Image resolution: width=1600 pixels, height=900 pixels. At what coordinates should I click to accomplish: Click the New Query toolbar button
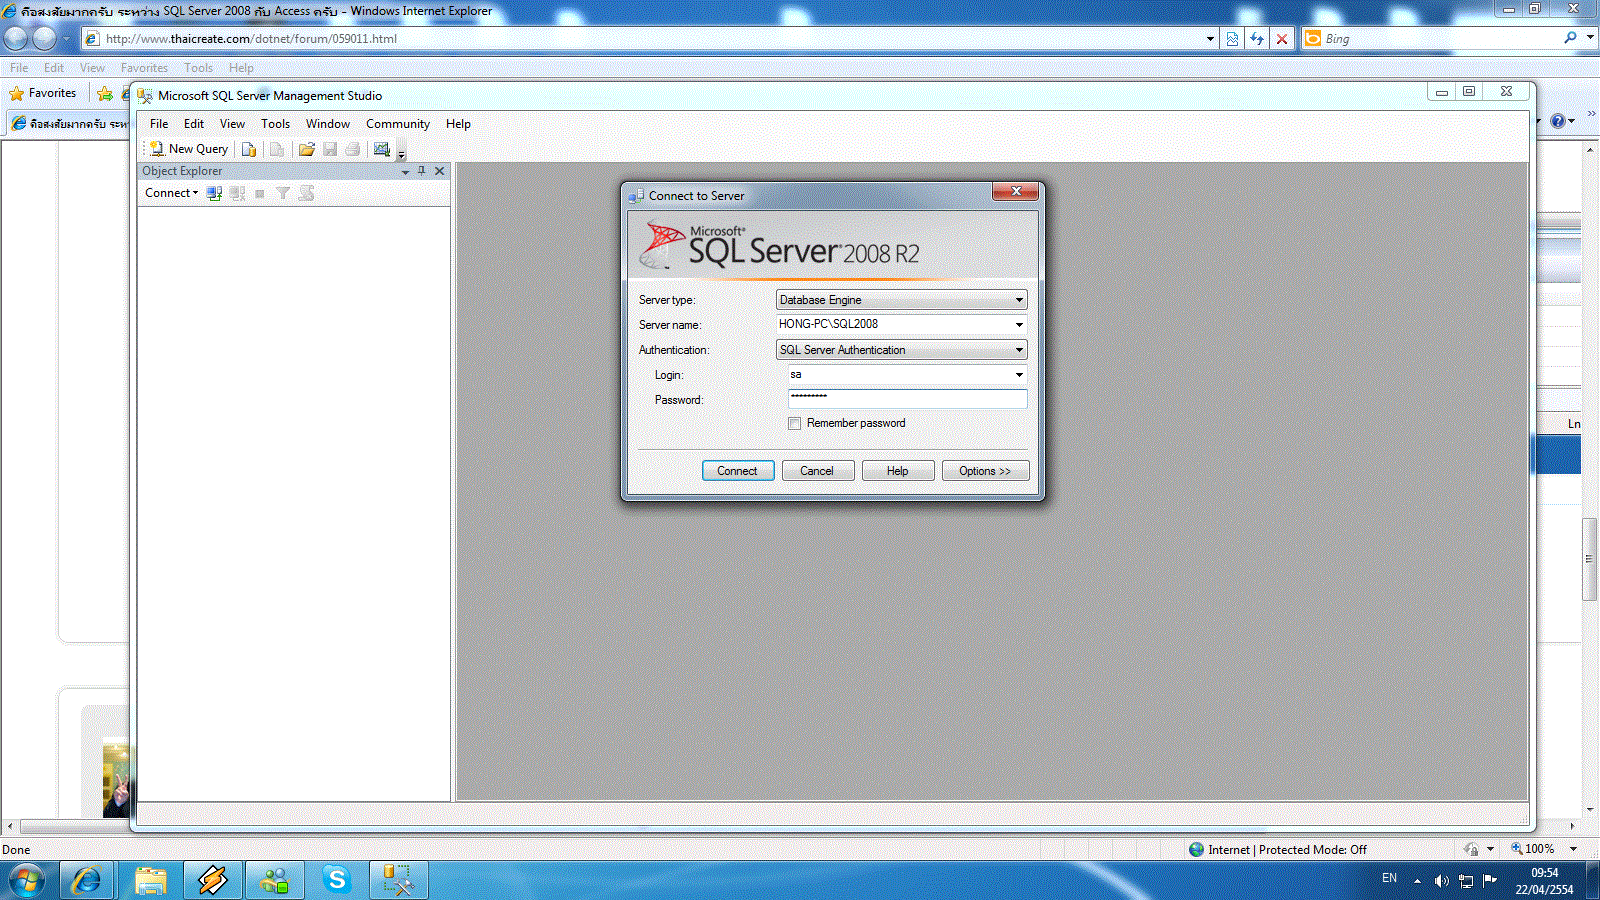pos(189,149)
